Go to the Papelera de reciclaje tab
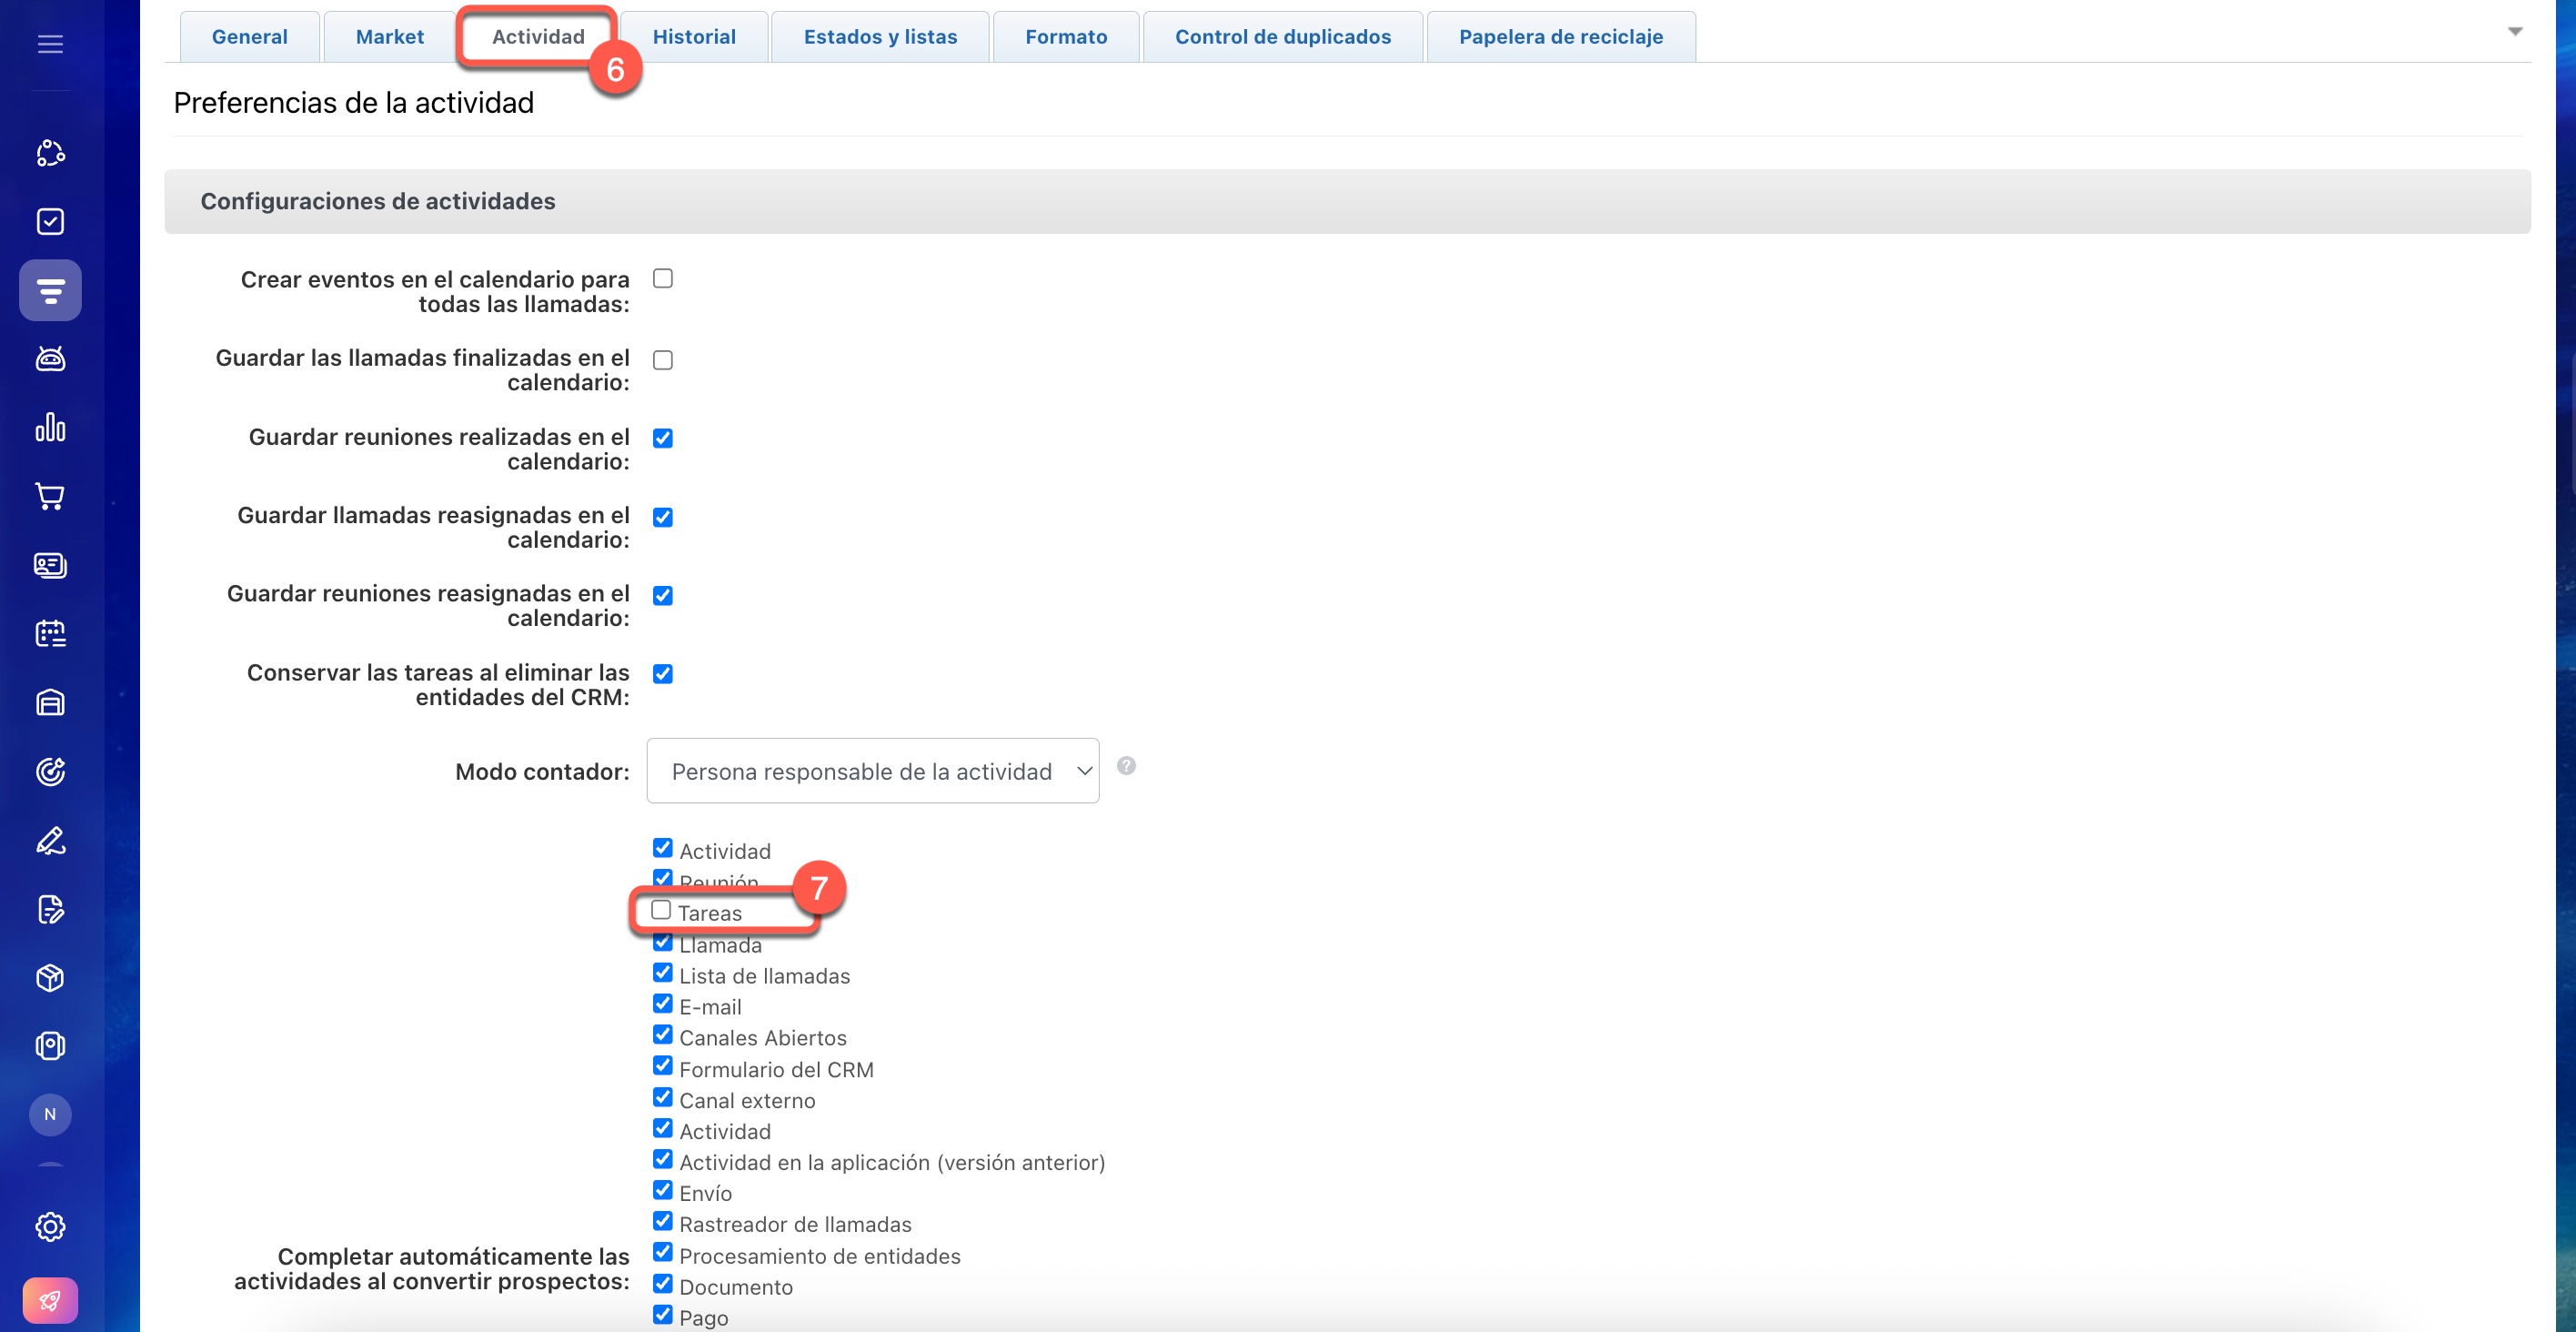The width and height of the screenshot is (2576, 1332). click(x=1560, y=37)
